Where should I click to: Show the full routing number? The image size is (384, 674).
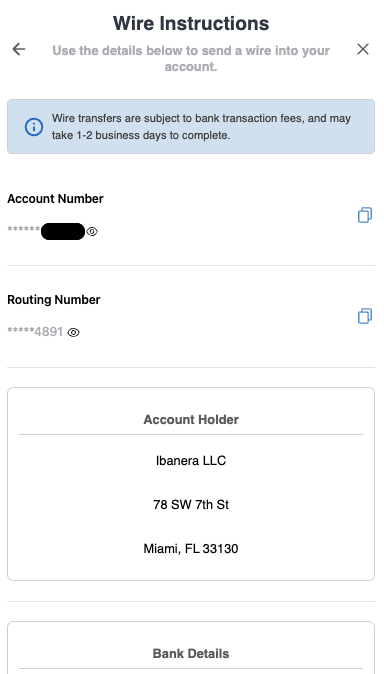pyautogui.click(x=74, y=333)
